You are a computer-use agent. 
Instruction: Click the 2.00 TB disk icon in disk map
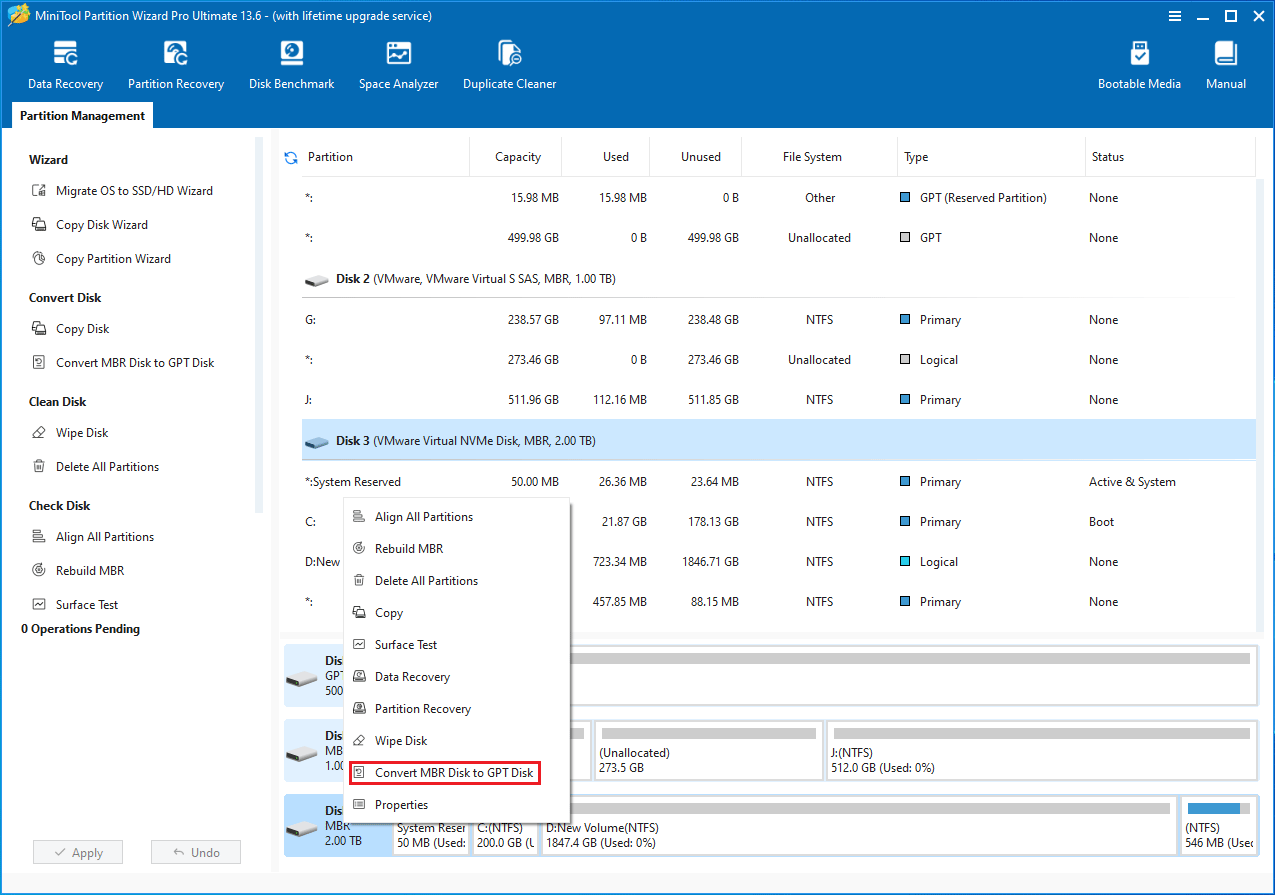pyautogui.click(x=301, y=828)
